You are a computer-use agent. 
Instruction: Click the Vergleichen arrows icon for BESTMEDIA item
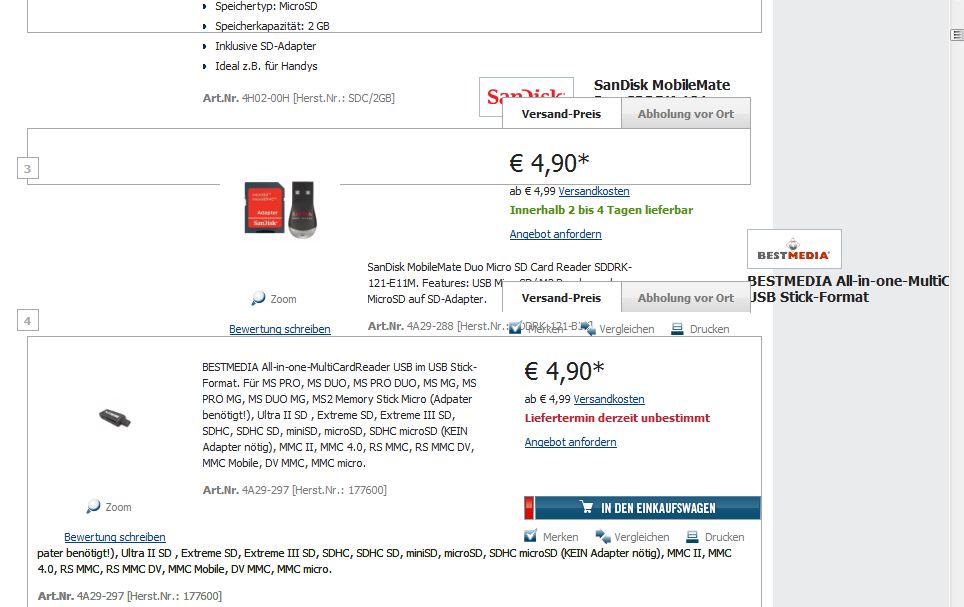pyautogui.click(x=602, y=536)
